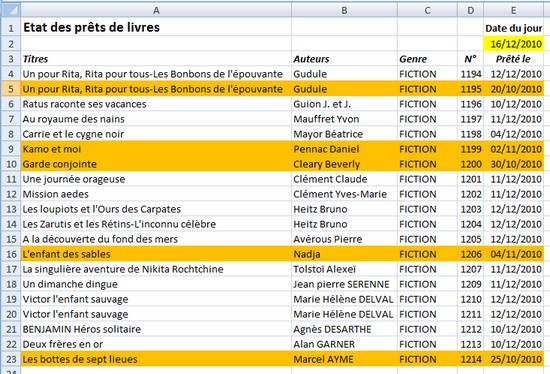Select number cell 1214

pyautogui.click(x=470, y=359)
